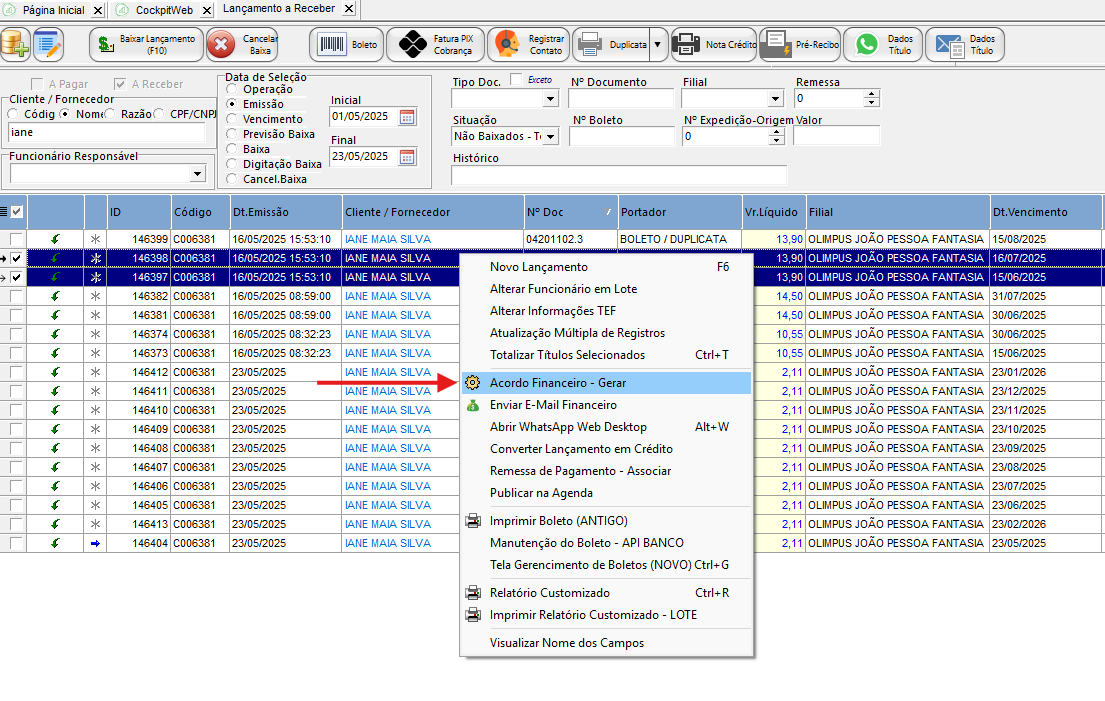Image resolution: width=1105 pixels, height=701 pixels.
Task: Open Situação dropdown showing Não Baixados
Action: click(x=550, y=137)
